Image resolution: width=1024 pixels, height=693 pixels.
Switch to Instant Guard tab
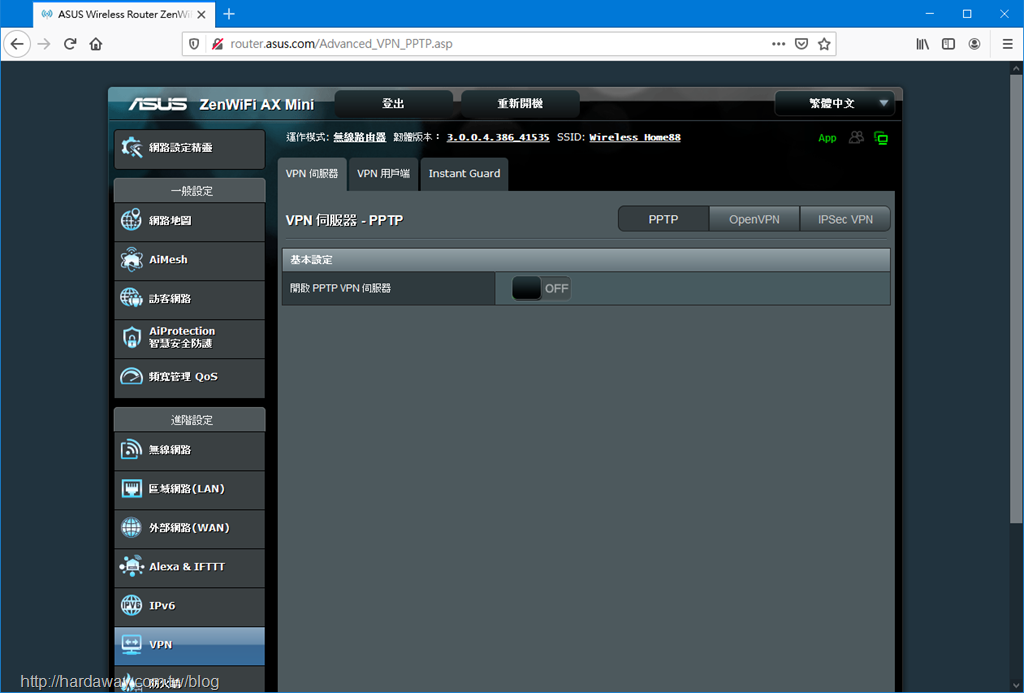point(464,174)
